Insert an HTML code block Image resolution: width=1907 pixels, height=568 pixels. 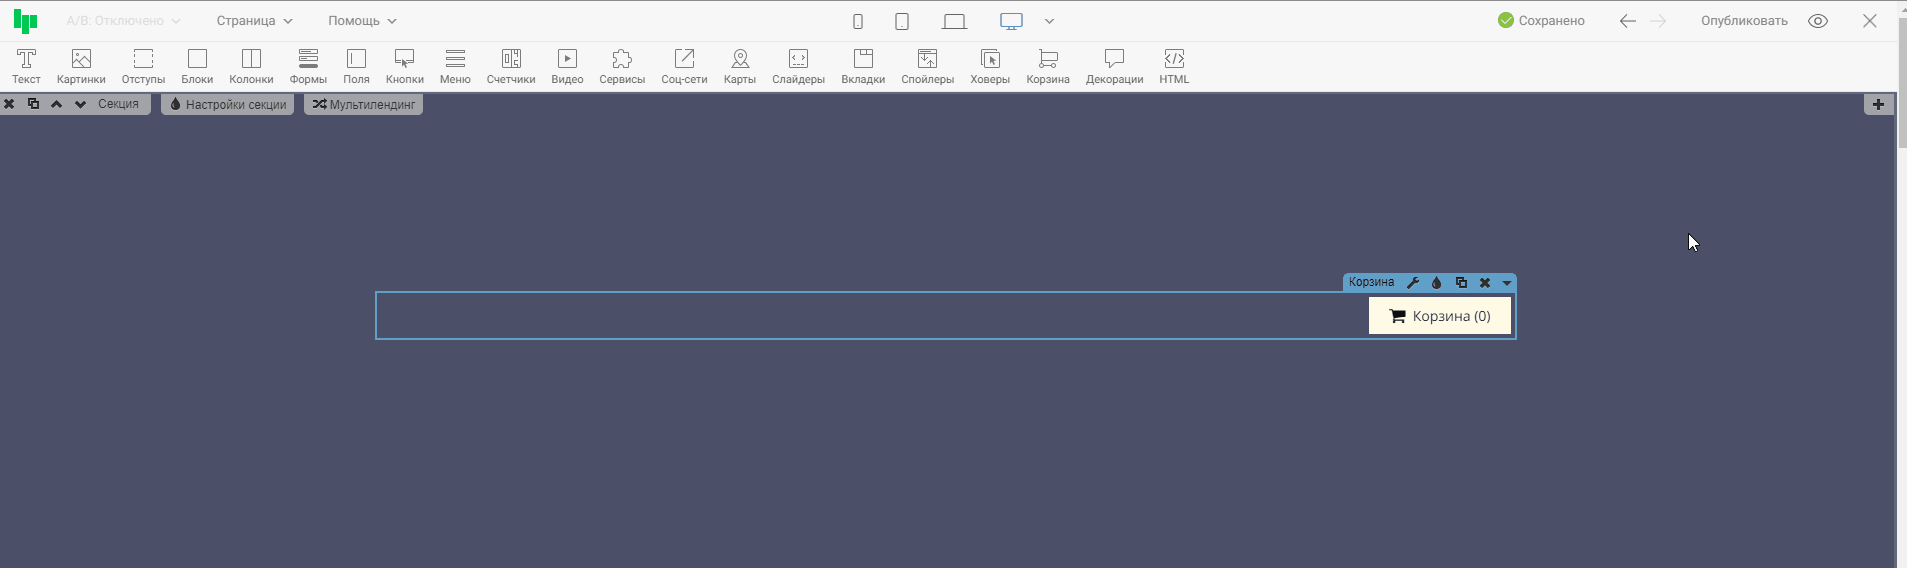[x=1174, y=66]
